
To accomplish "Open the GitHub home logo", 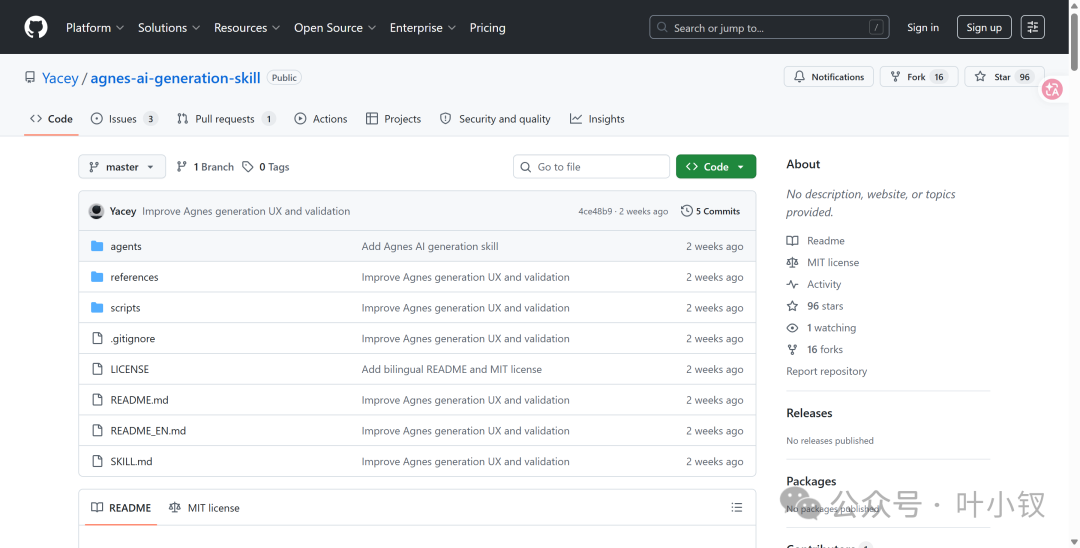I will pyautogui.click(x=36, y=28).
